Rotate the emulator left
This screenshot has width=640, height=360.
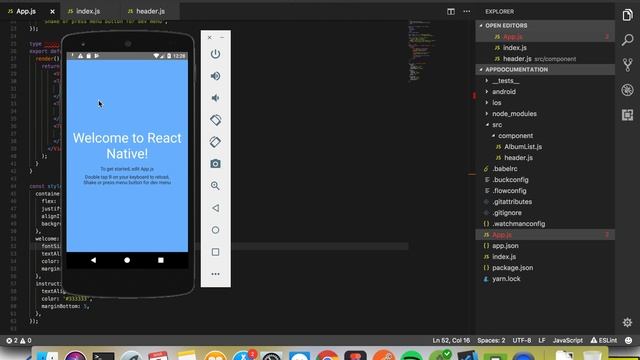(x=215, y=120)
